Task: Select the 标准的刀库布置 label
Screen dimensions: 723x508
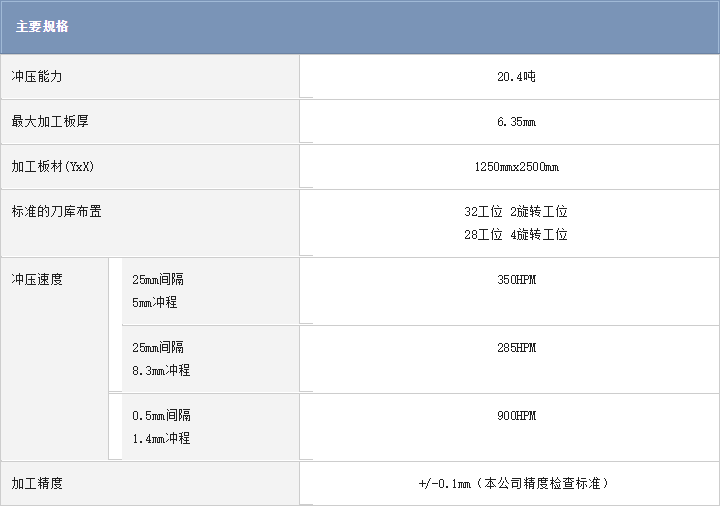Action: tap(56, 212)
